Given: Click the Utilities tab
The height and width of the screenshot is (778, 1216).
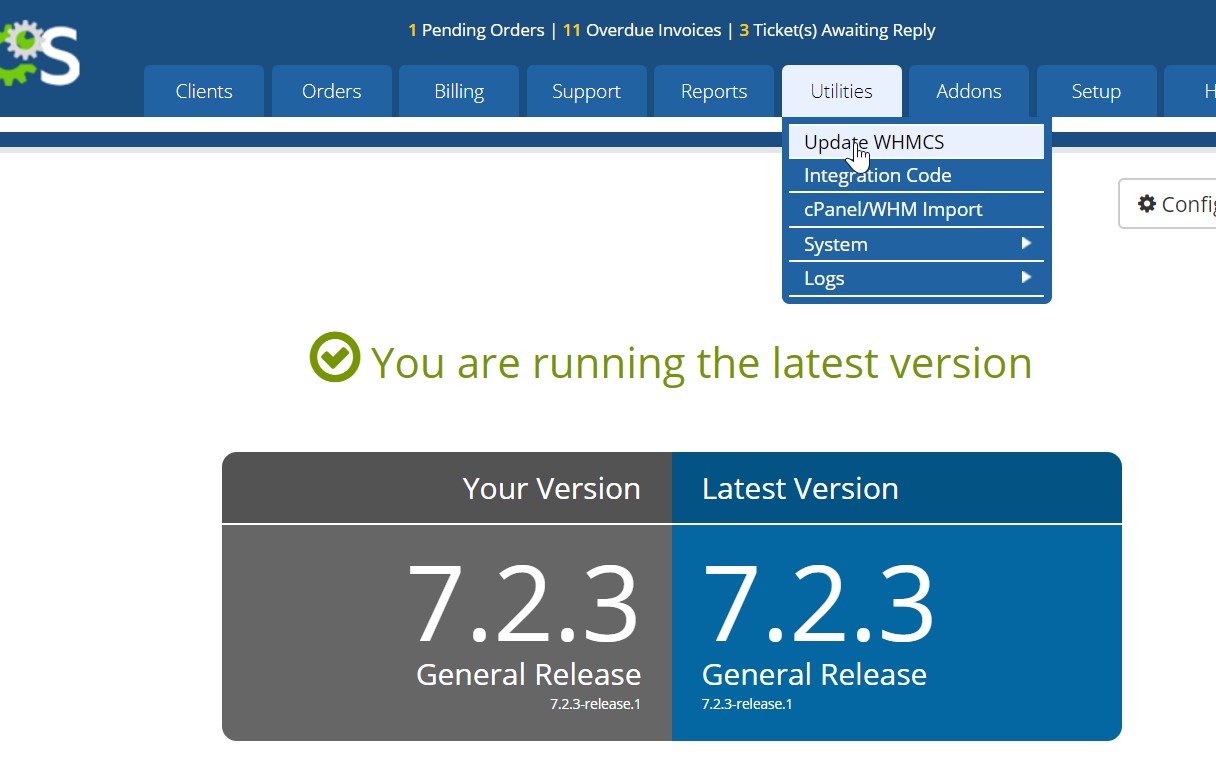Looking at the screenshot, I should click(841, 91).
